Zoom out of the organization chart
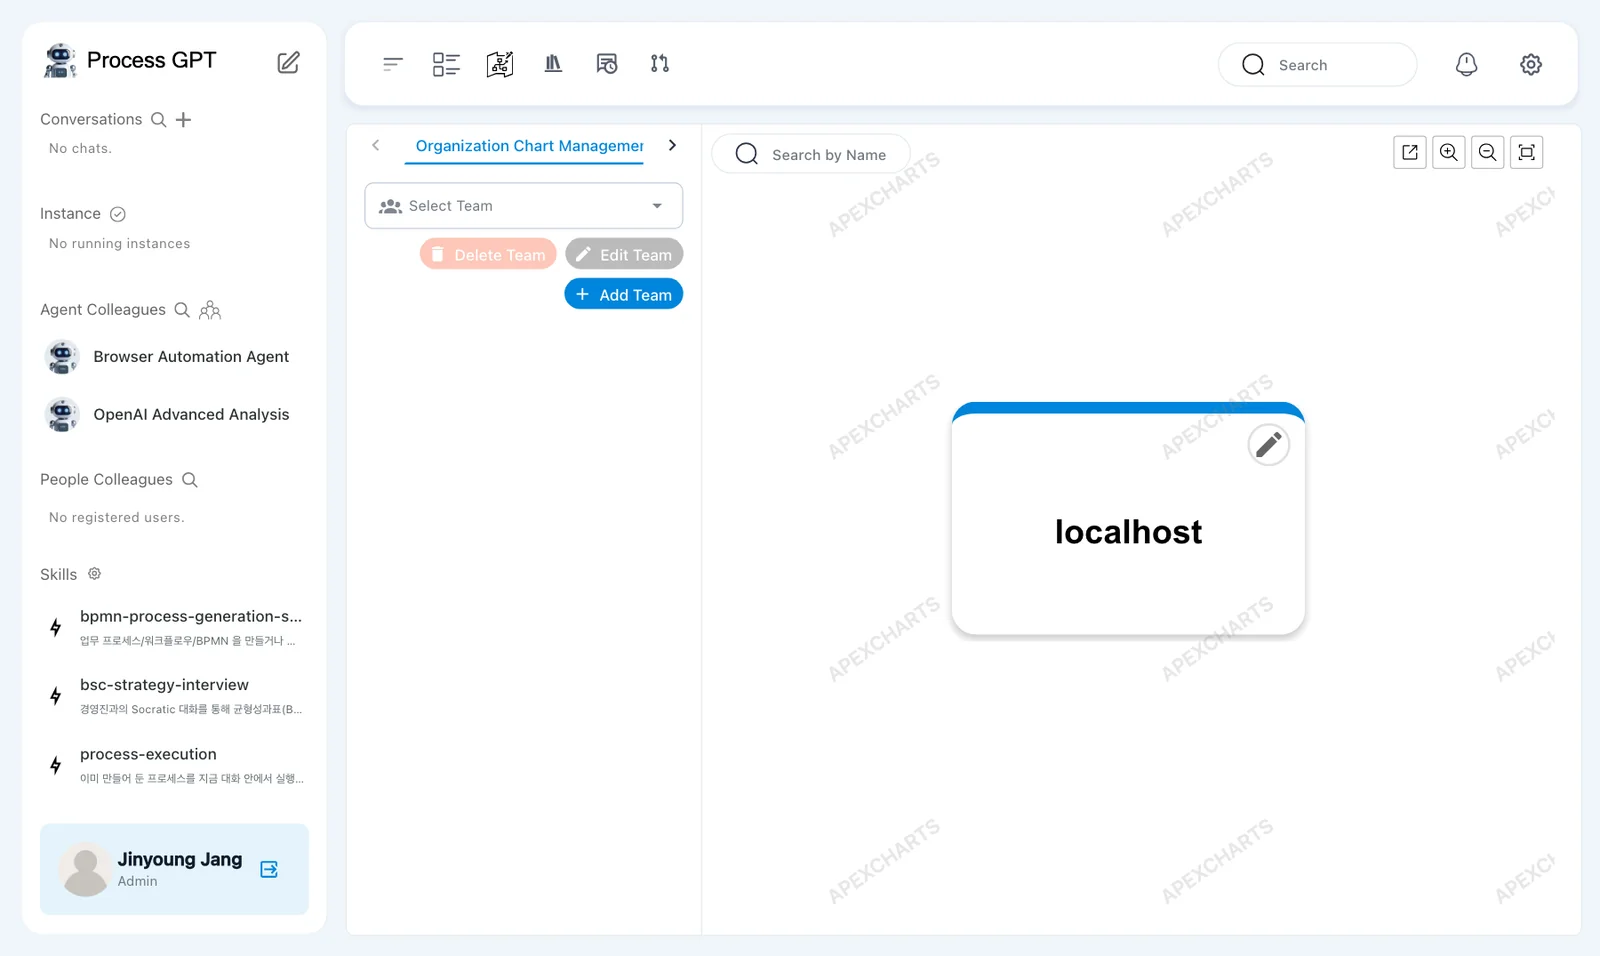 1488,152
